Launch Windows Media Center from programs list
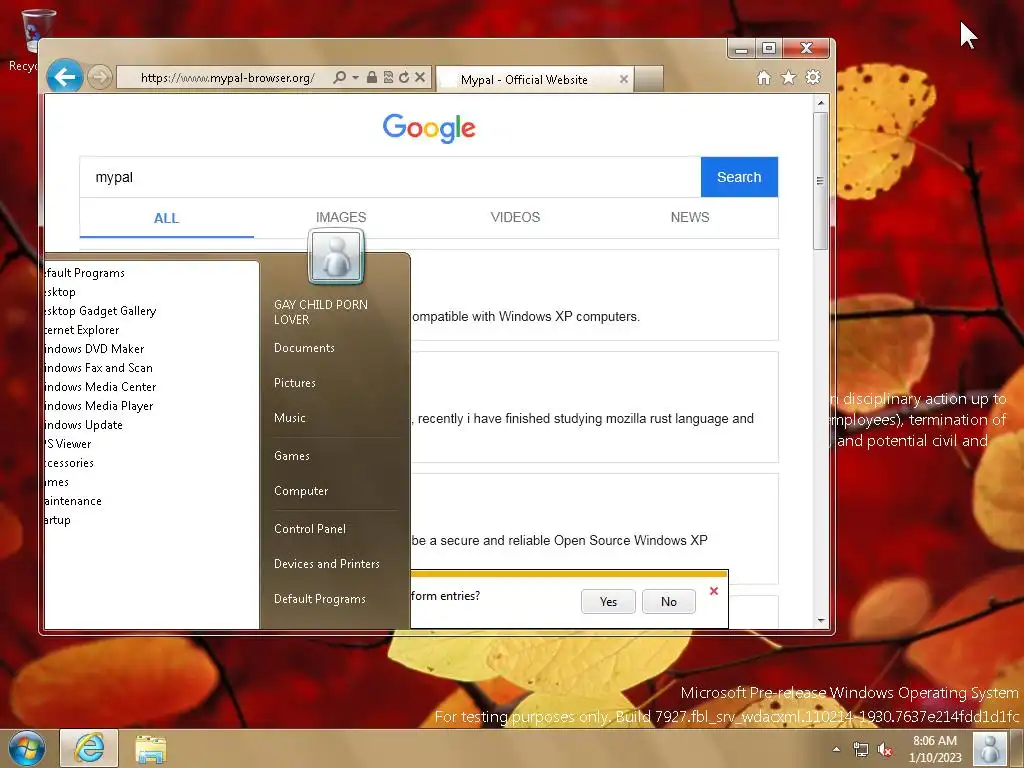 coord(101,387)
